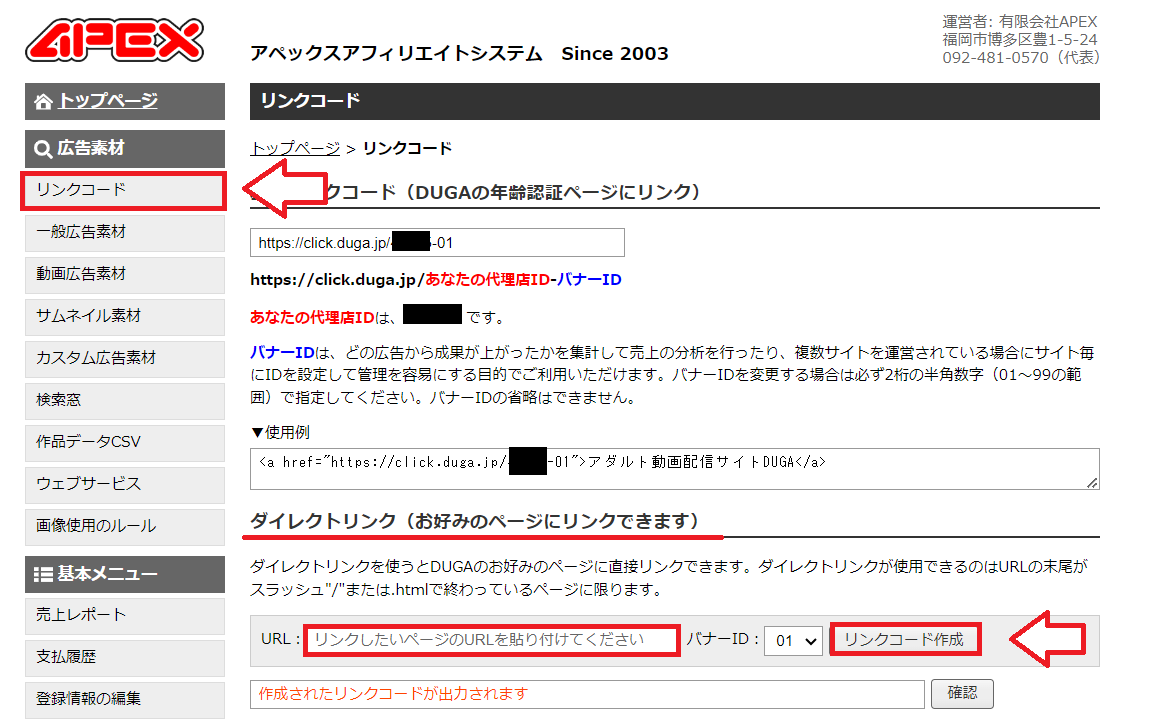Select リンクコード in the sidebar
Image resolution: width=1171 pixels, height=724 pixels.
125,191
